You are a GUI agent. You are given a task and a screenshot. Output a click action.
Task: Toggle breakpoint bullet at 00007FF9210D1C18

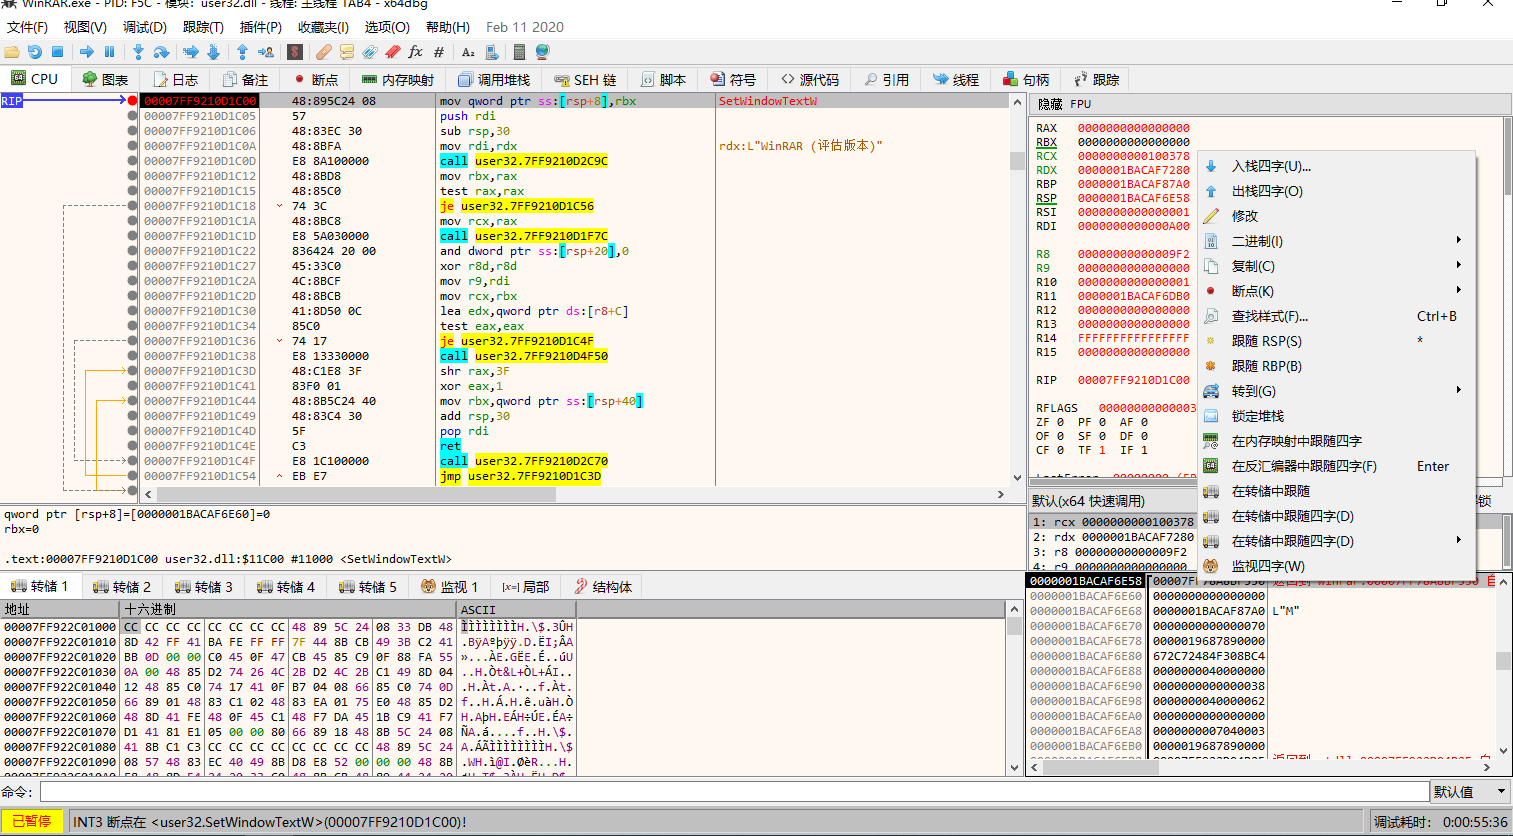click(x=133, y=206)
